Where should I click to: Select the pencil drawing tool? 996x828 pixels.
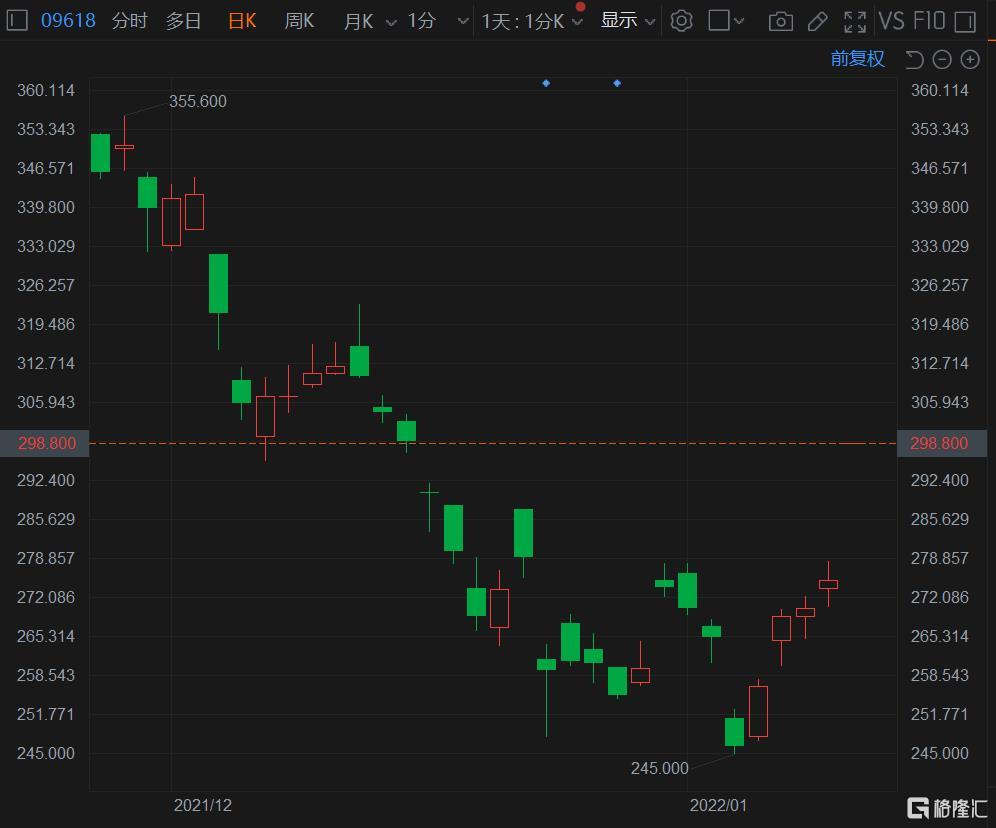click(817, 21)
